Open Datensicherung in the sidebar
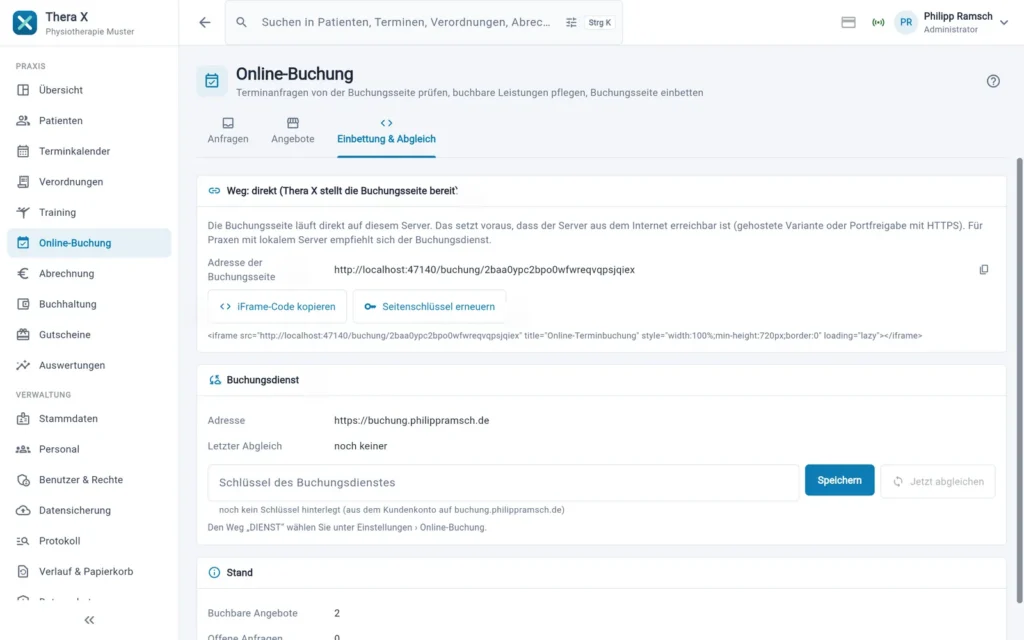 (89, 511)
